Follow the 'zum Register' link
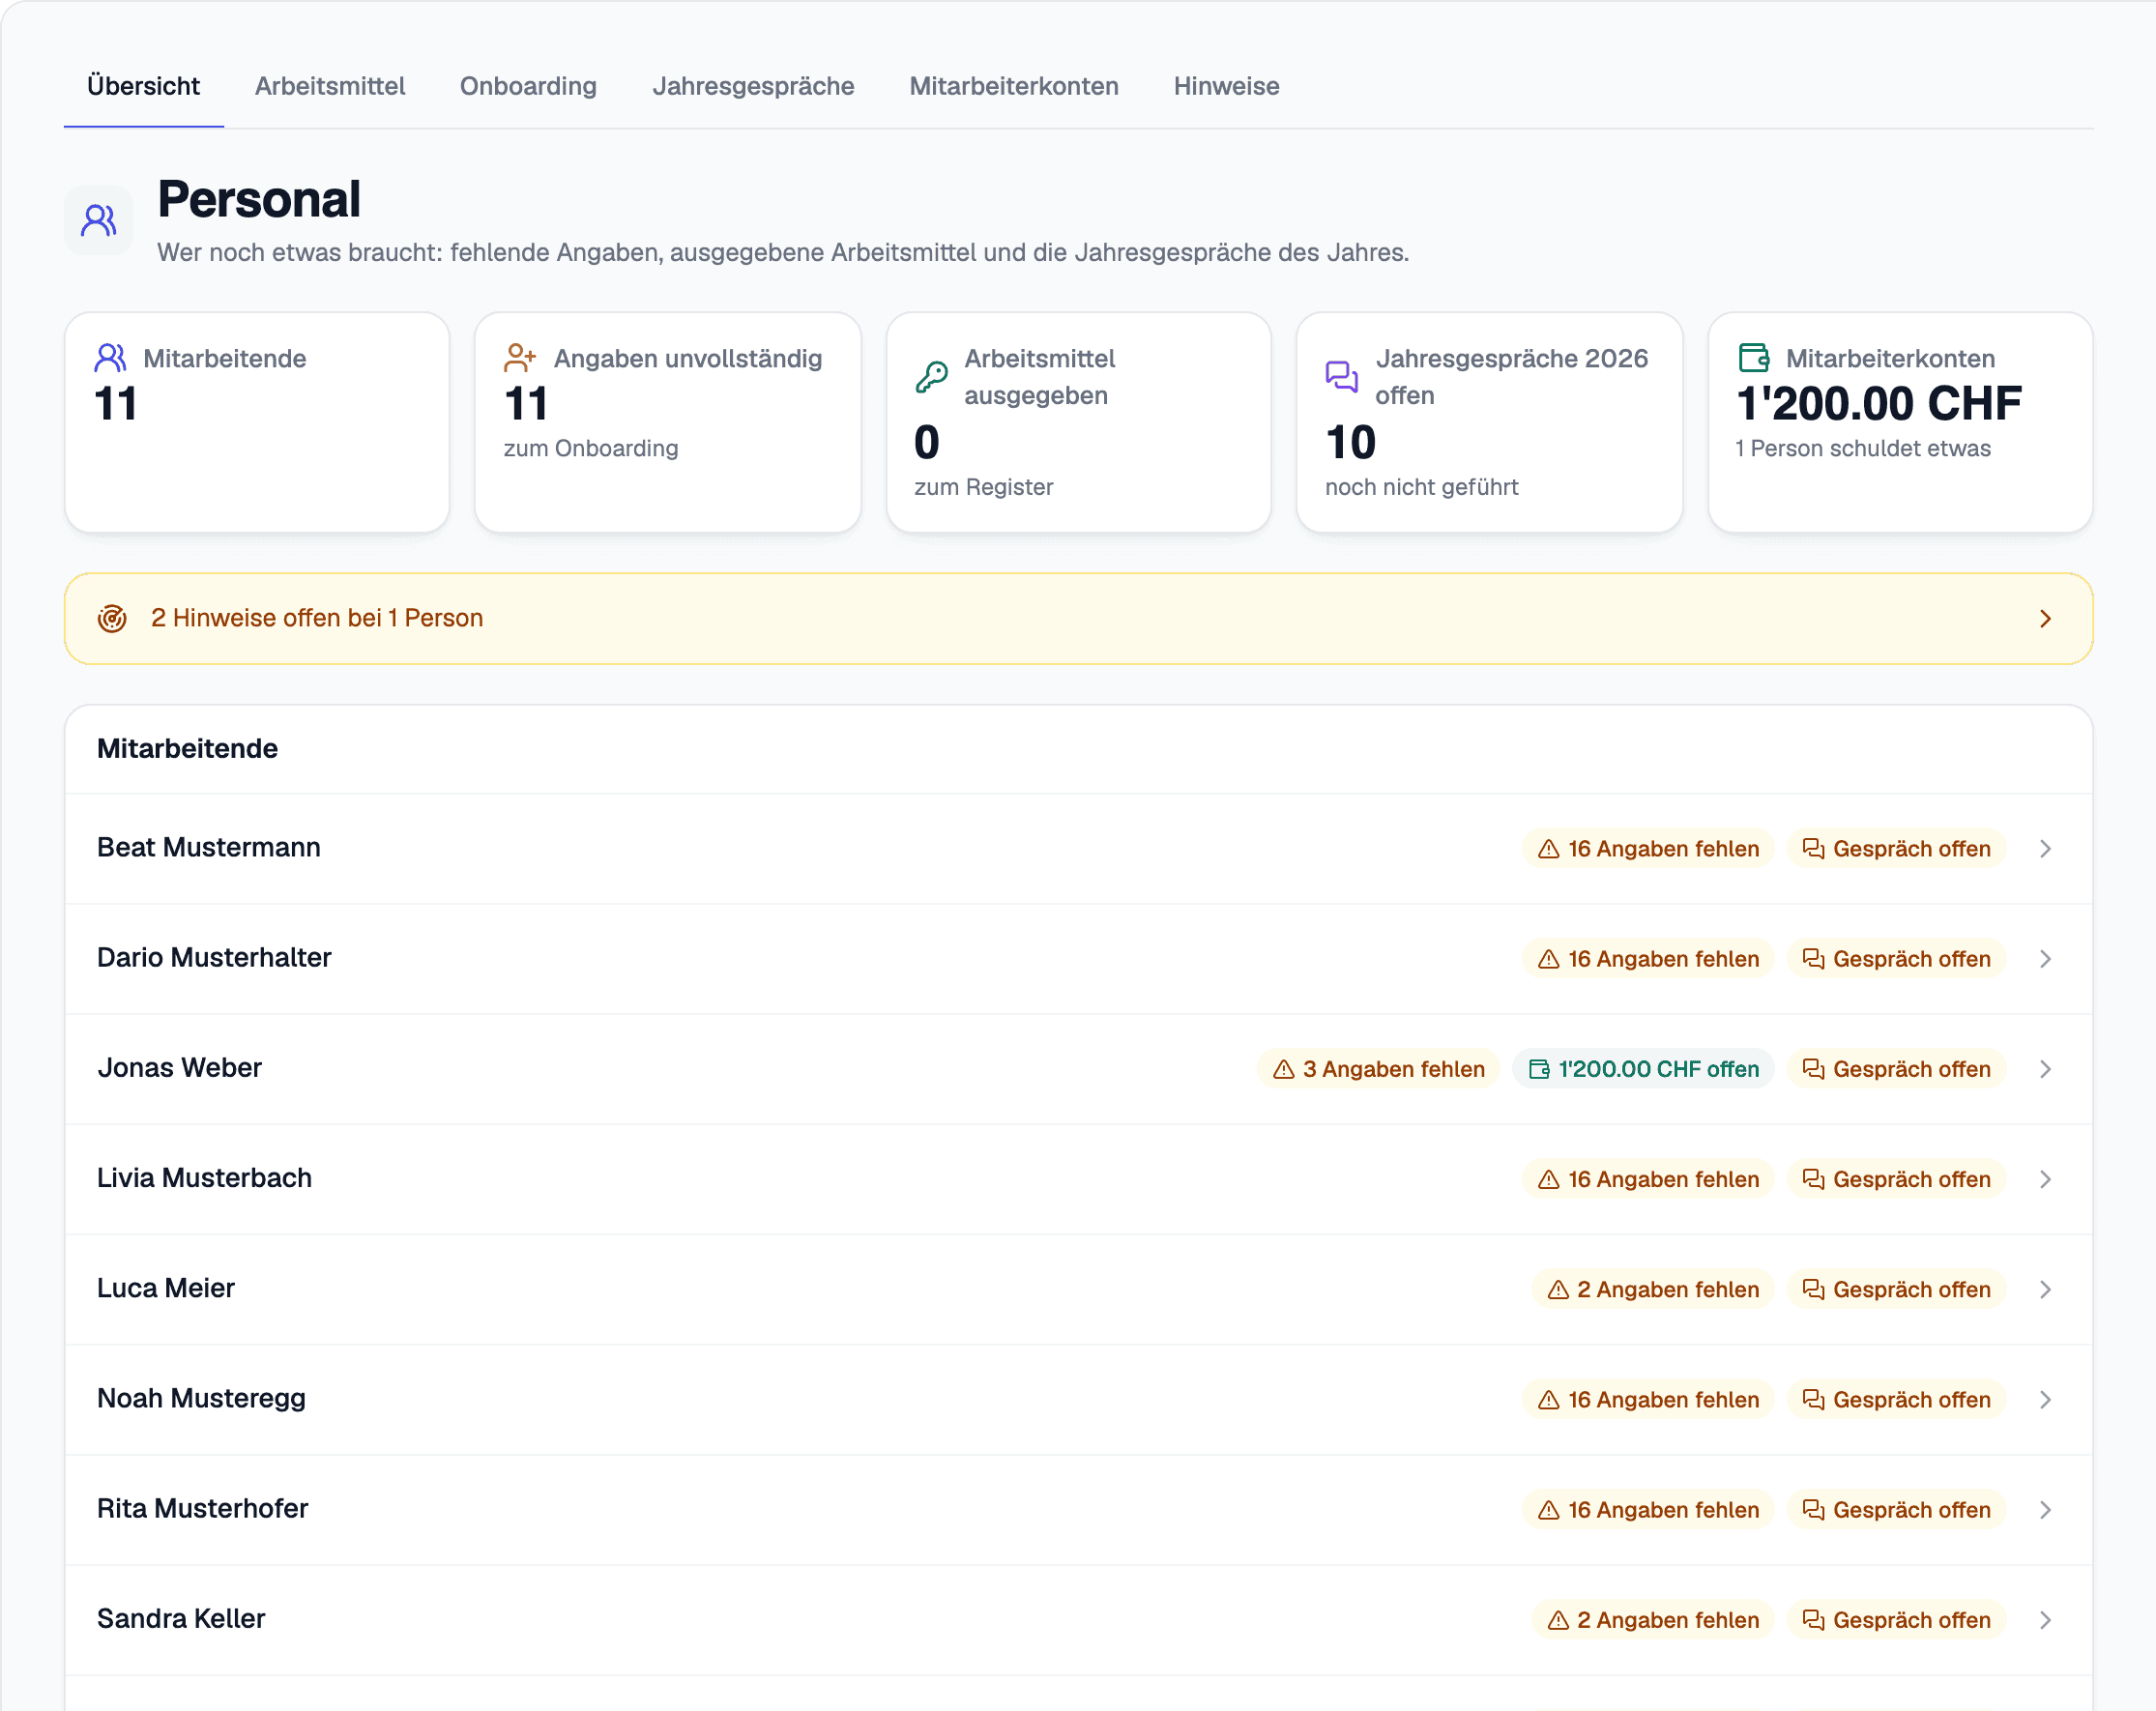 point(984,487)
